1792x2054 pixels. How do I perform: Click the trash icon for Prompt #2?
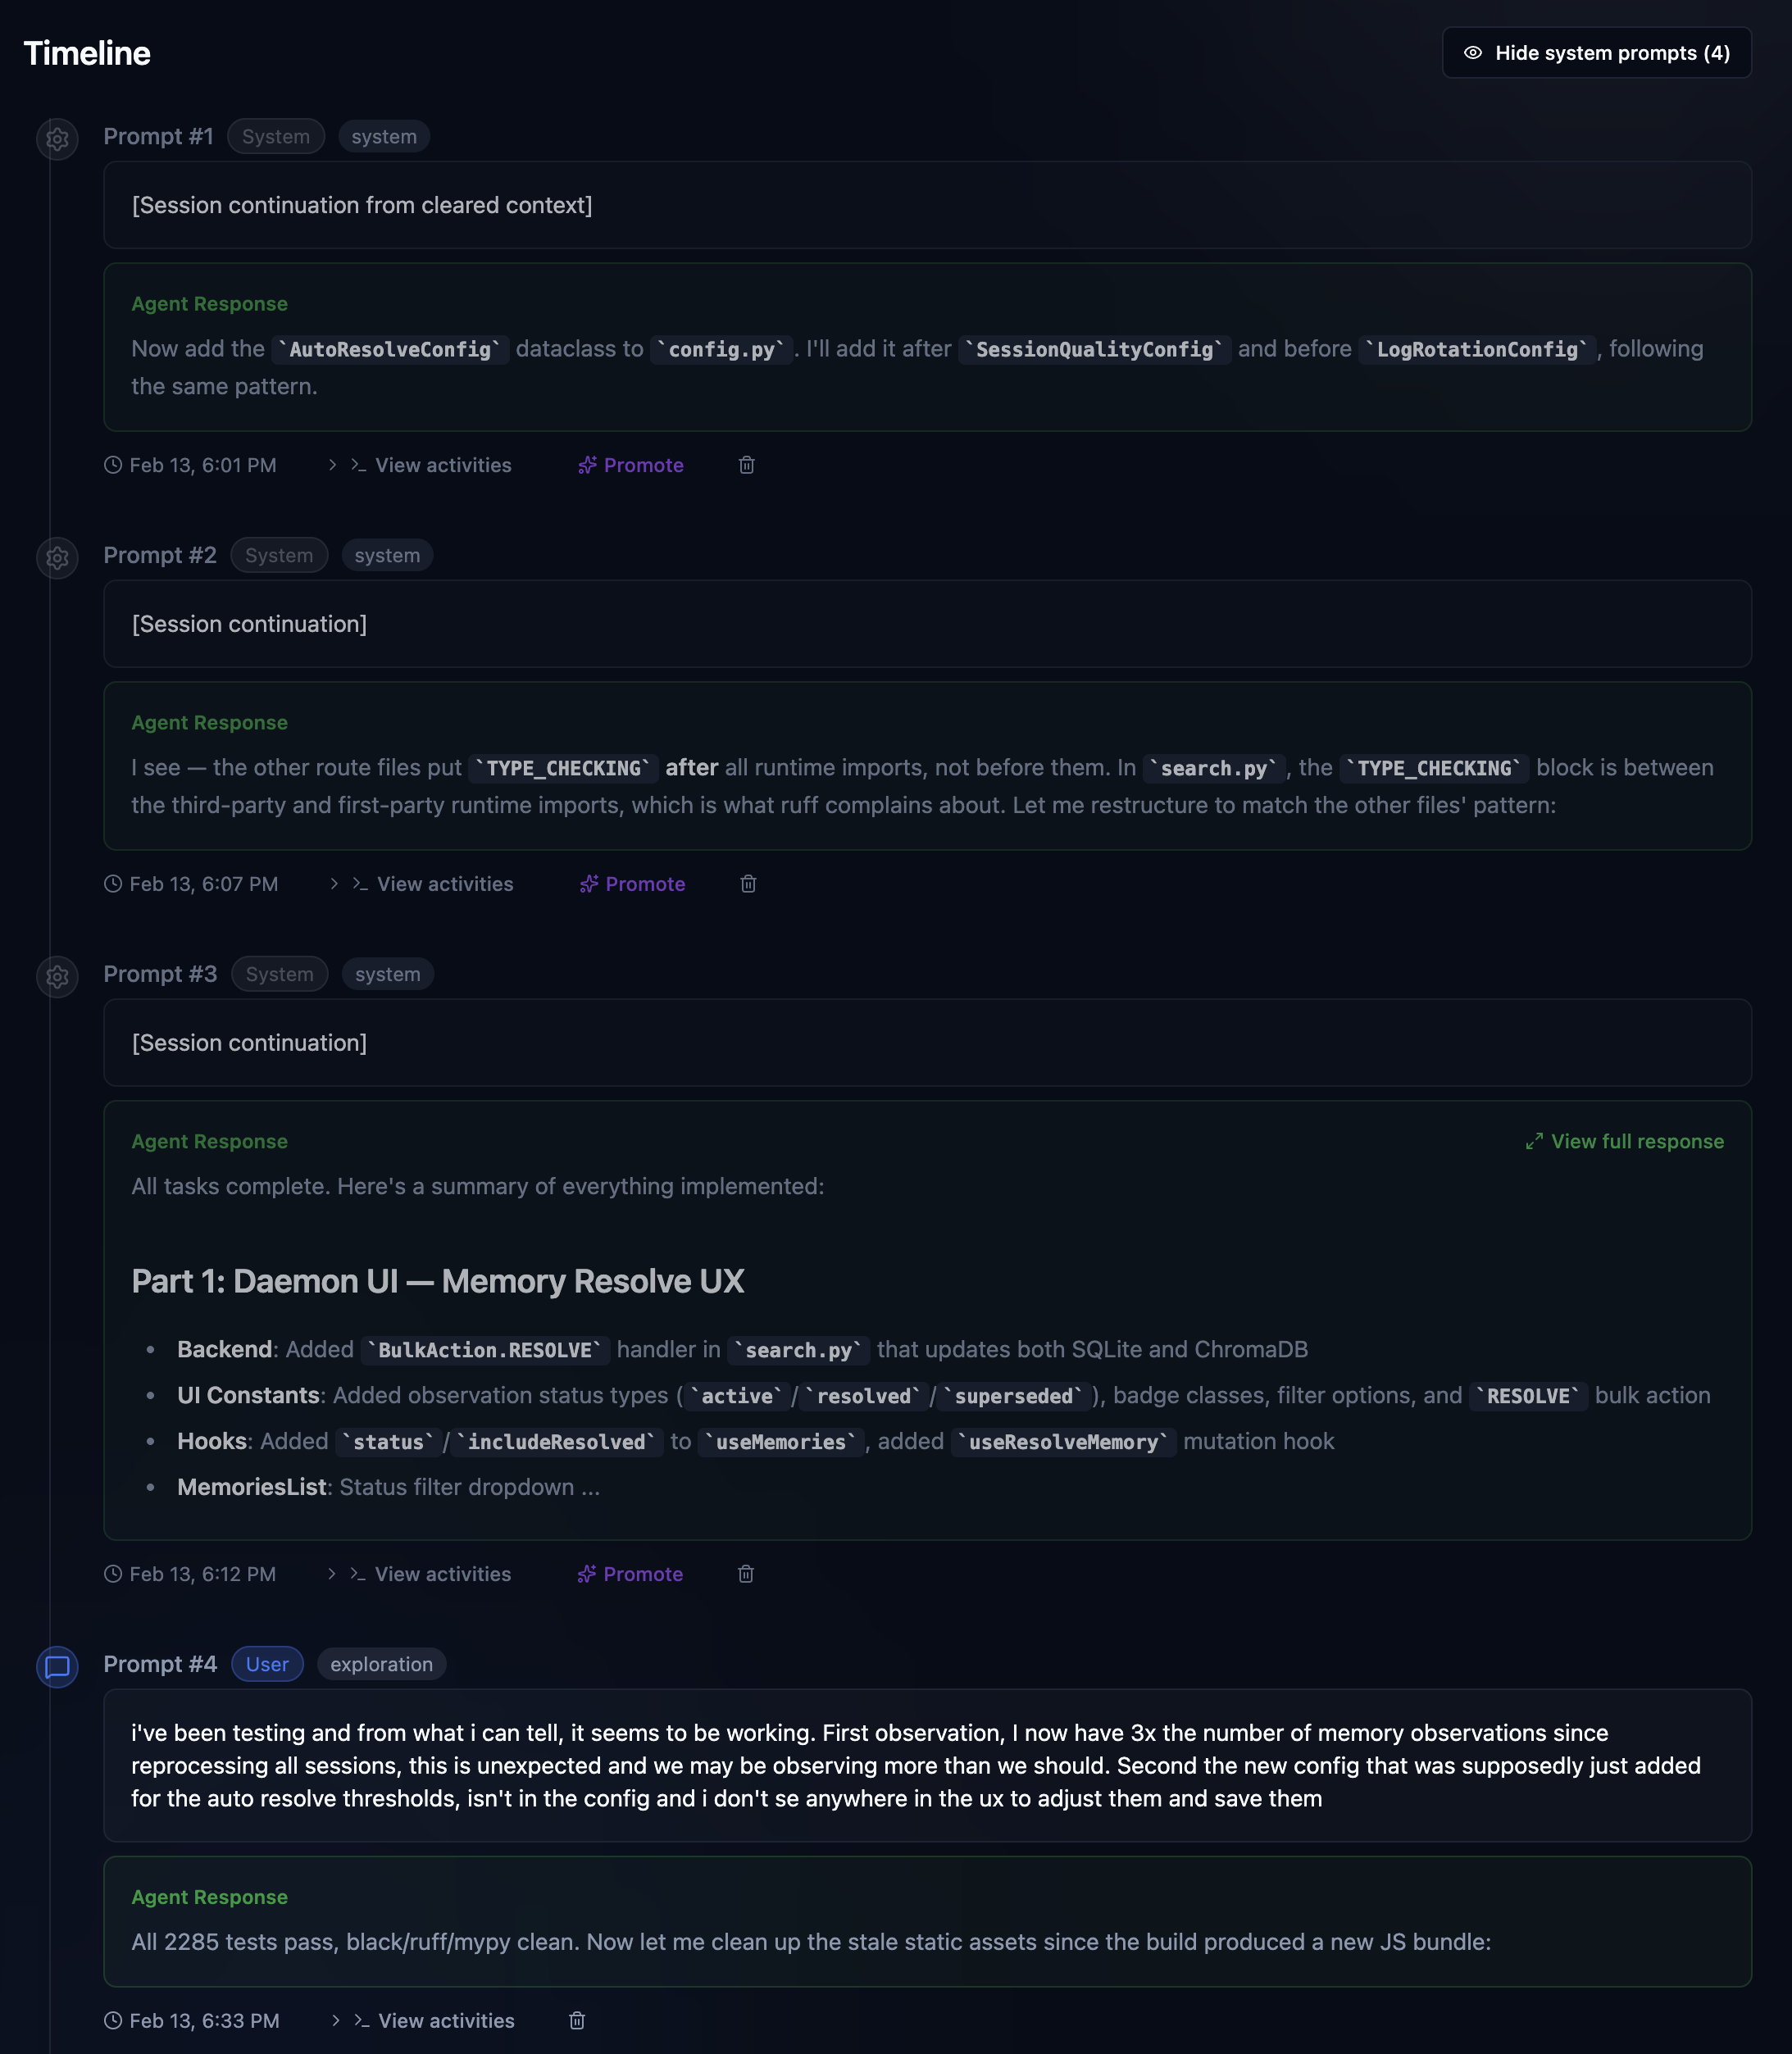[748, 884]
